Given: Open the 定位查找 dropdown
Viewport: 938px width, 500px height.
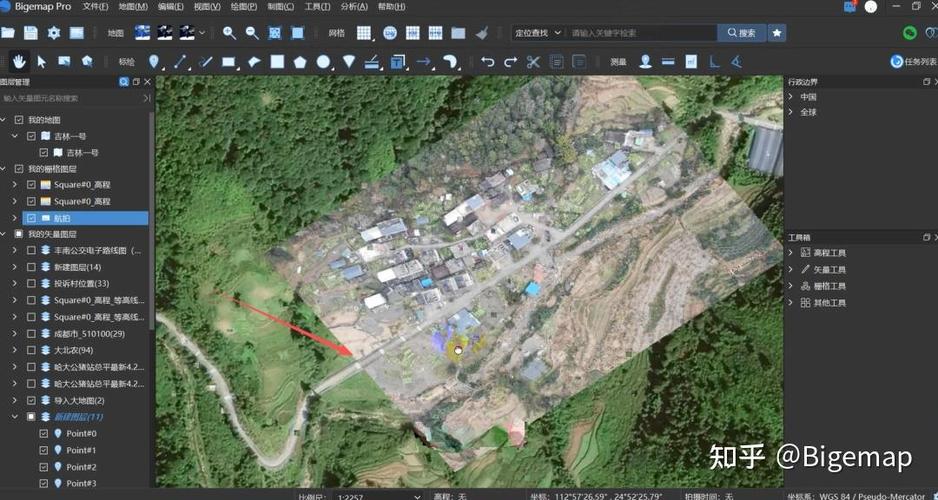Looking at the screenshot, I should [x=538, y=33].
